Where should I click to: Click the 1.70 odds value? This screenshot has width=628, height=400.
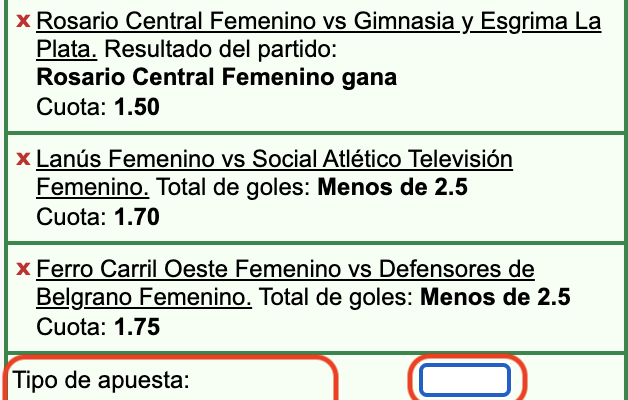[x=138, y=215]
